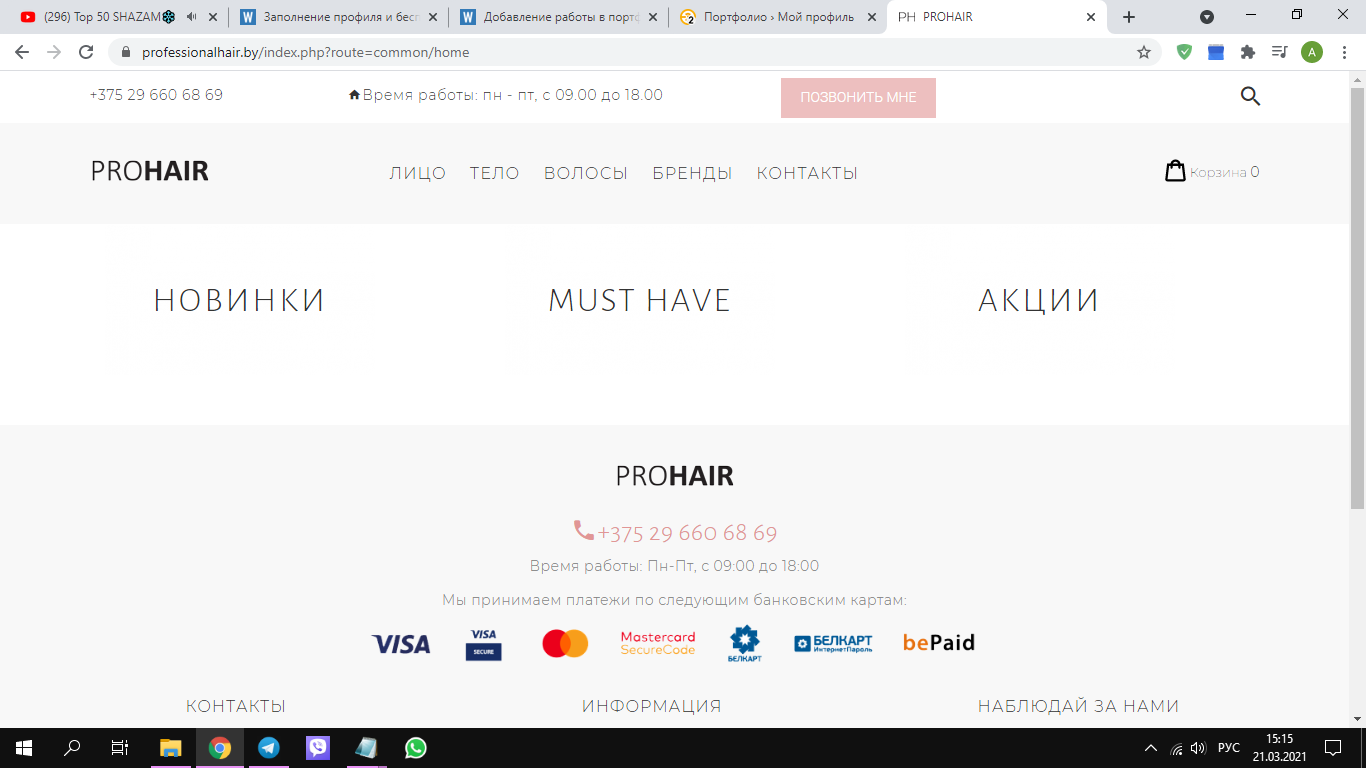Open the НОВИНКИ section
Image resolution: width=1366 pixels, height=768 pixels.
[239, 300]
